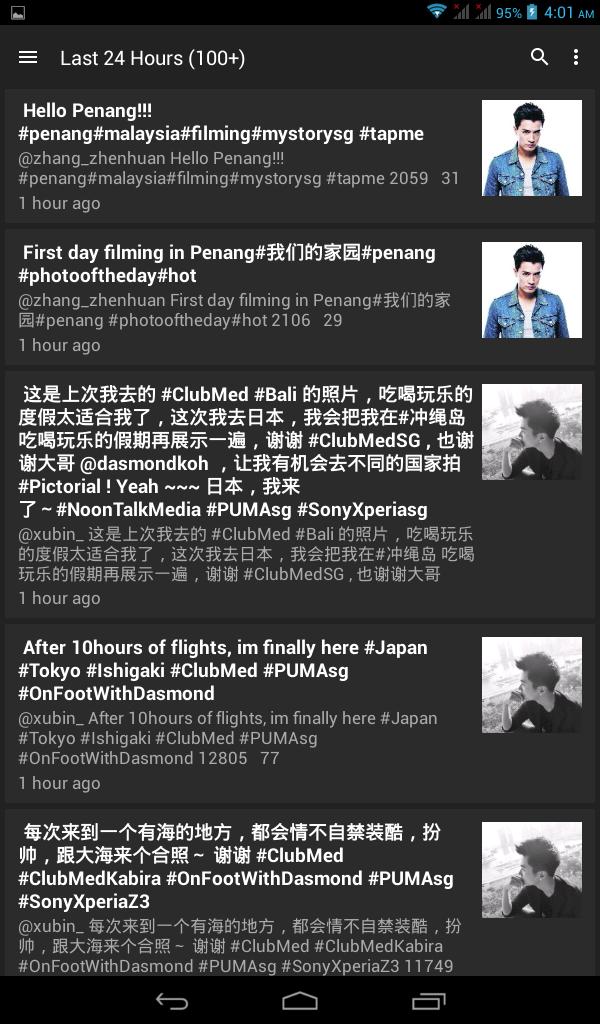Open the three-dot overflow menu

tap(576, 57)
